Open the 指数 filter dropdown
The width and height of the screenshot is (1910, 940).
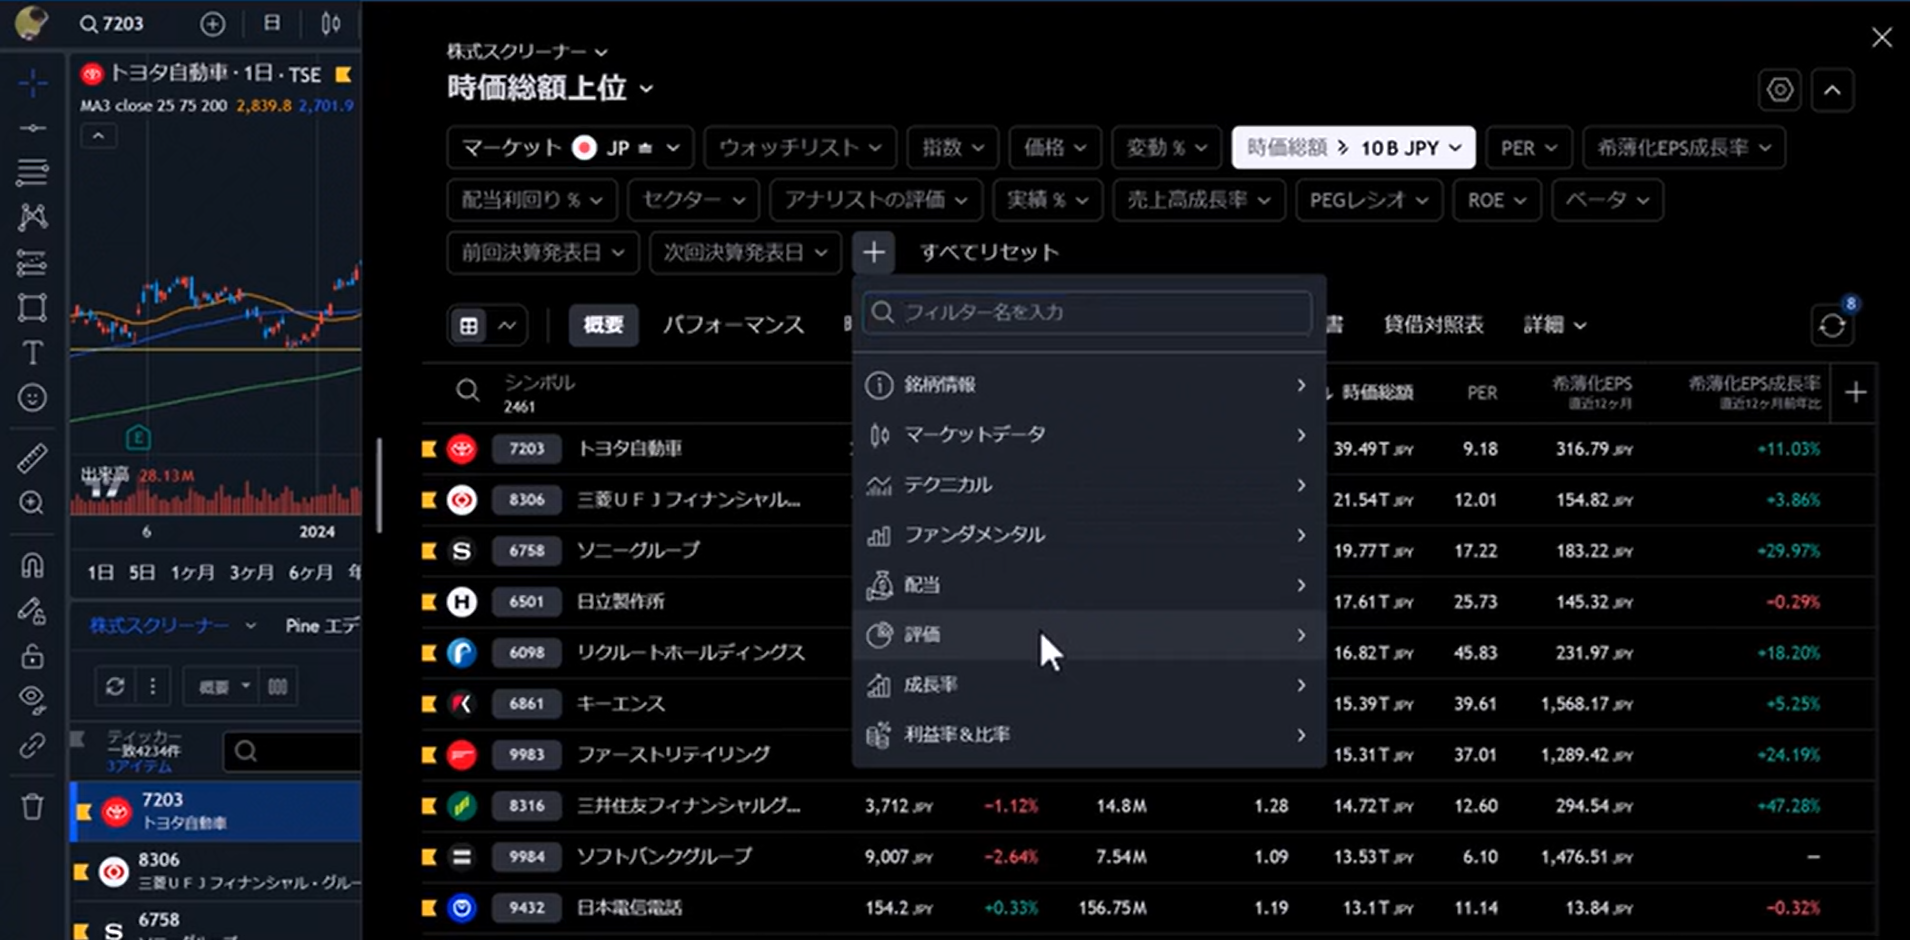click(953, 148)
